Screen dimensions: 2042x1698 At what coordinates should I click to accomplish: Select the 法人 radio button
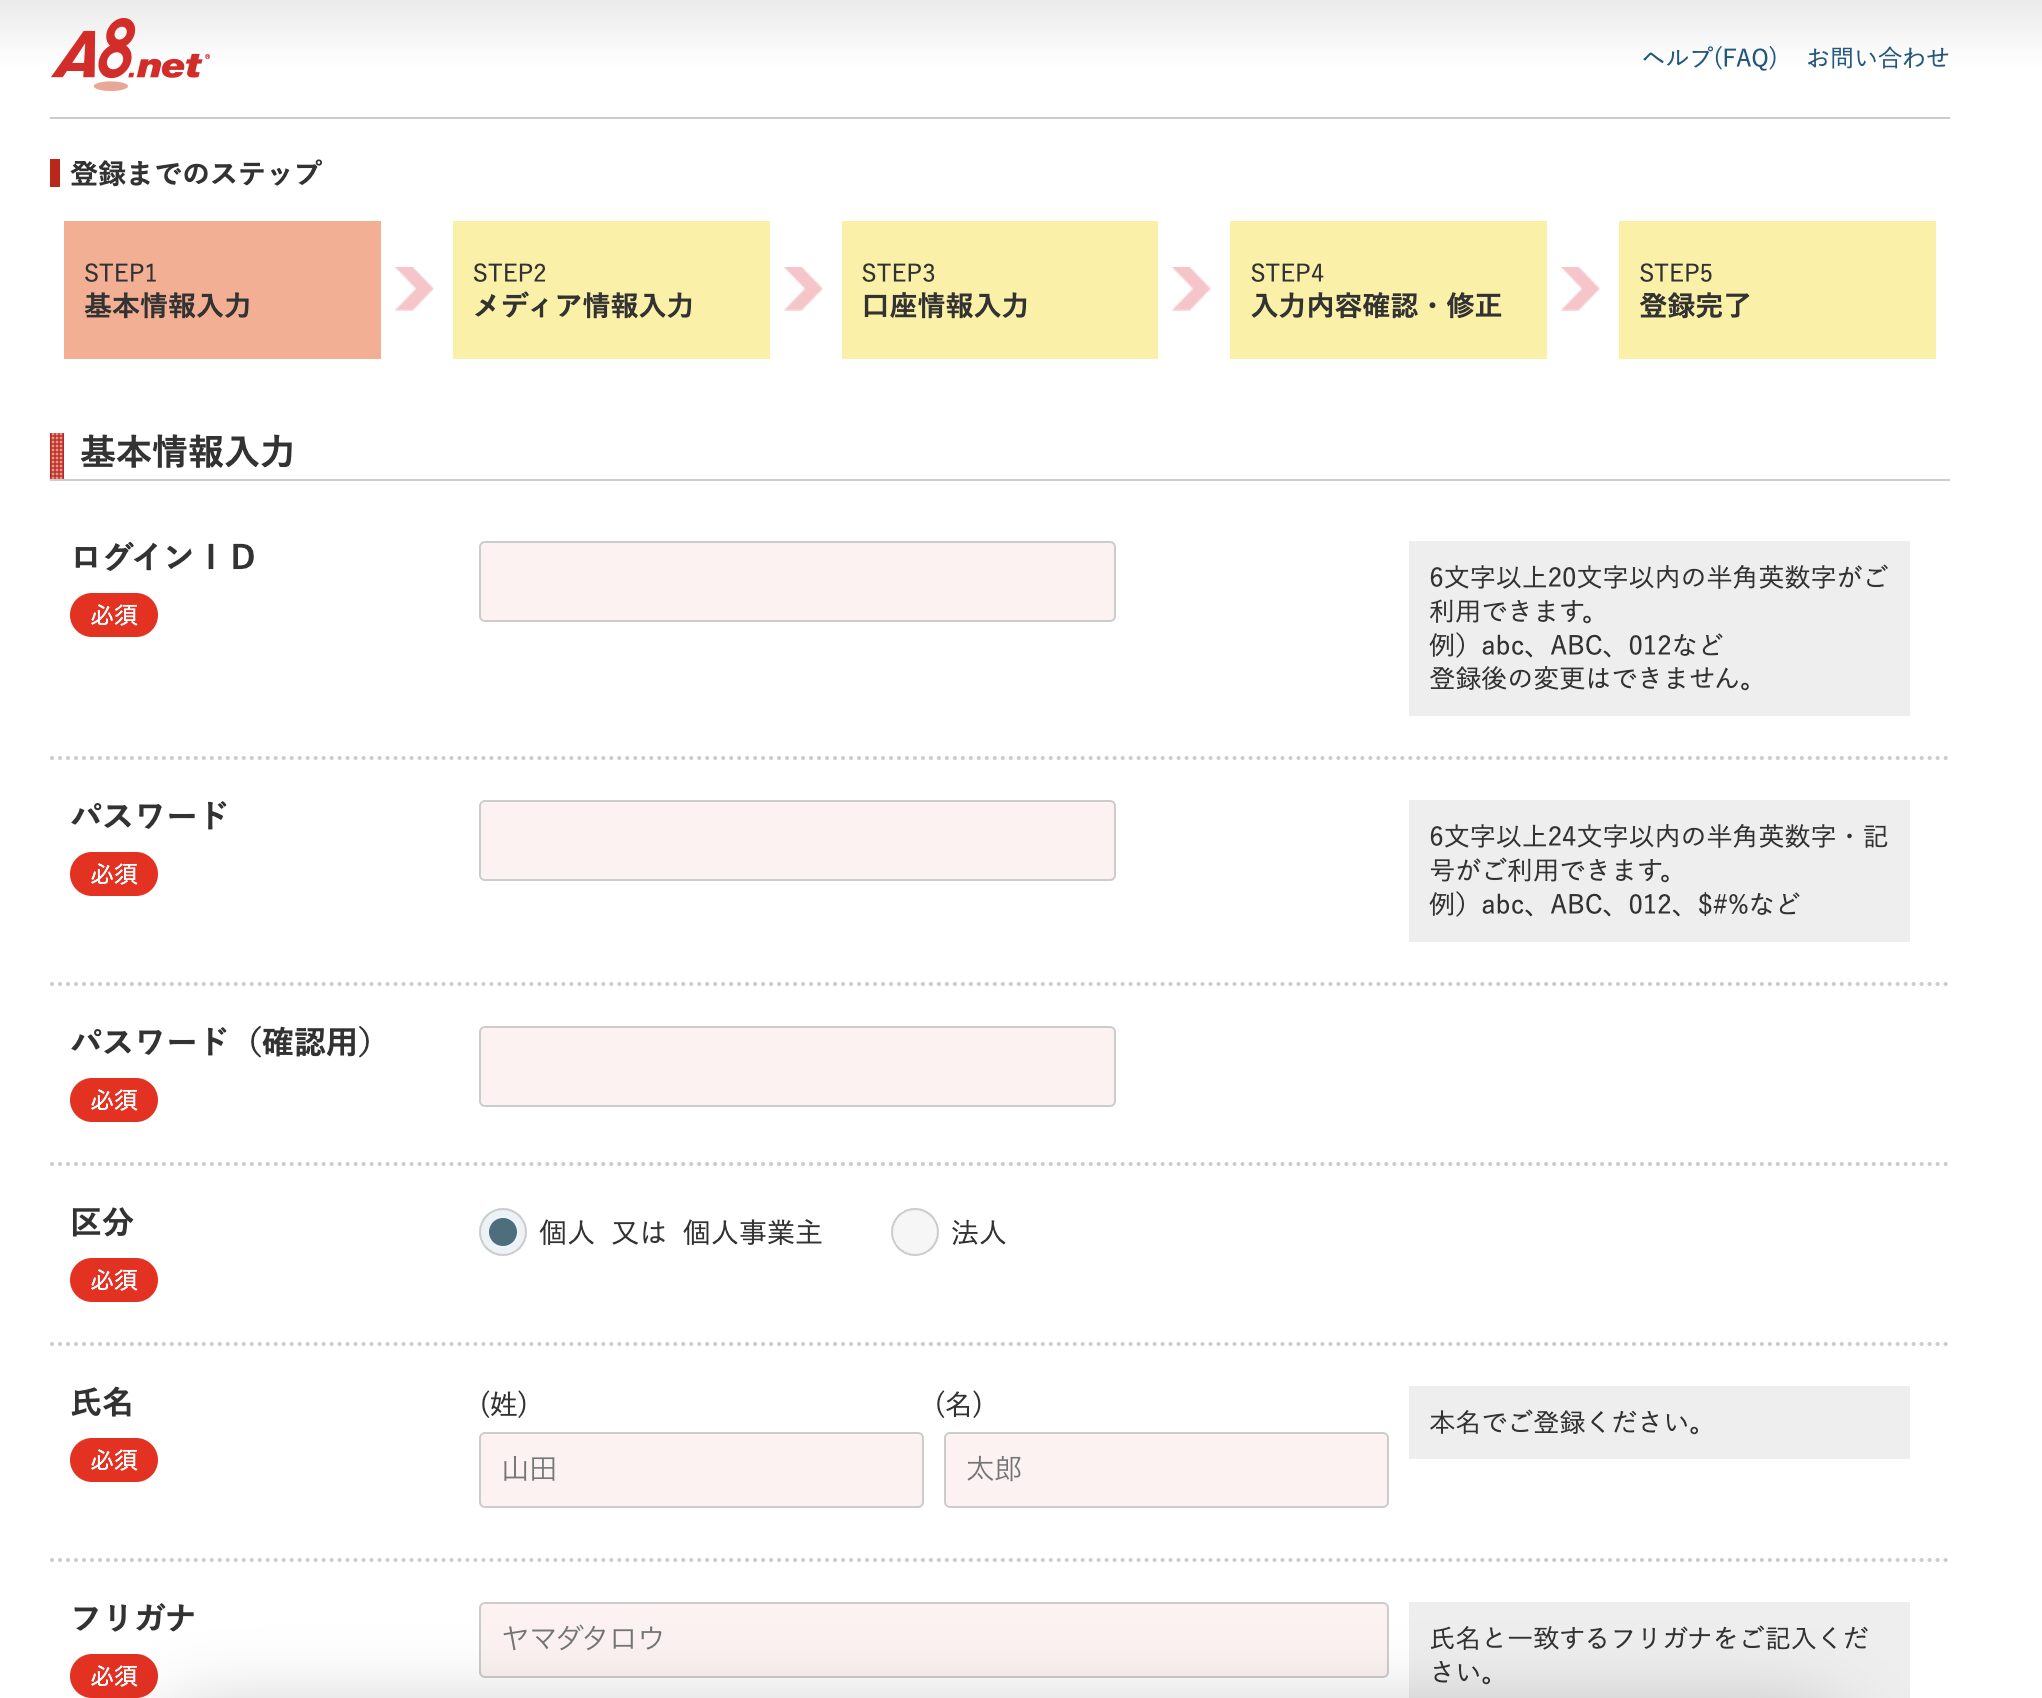click(x=914, y=1232)
